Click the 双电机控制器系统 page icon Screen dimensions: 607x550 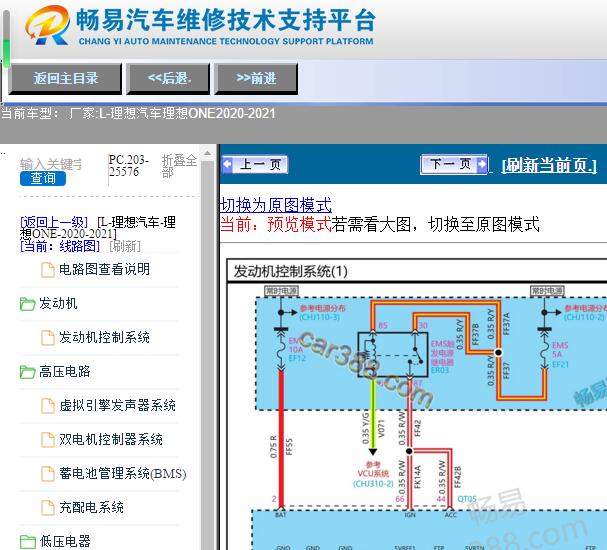(48, 440)
